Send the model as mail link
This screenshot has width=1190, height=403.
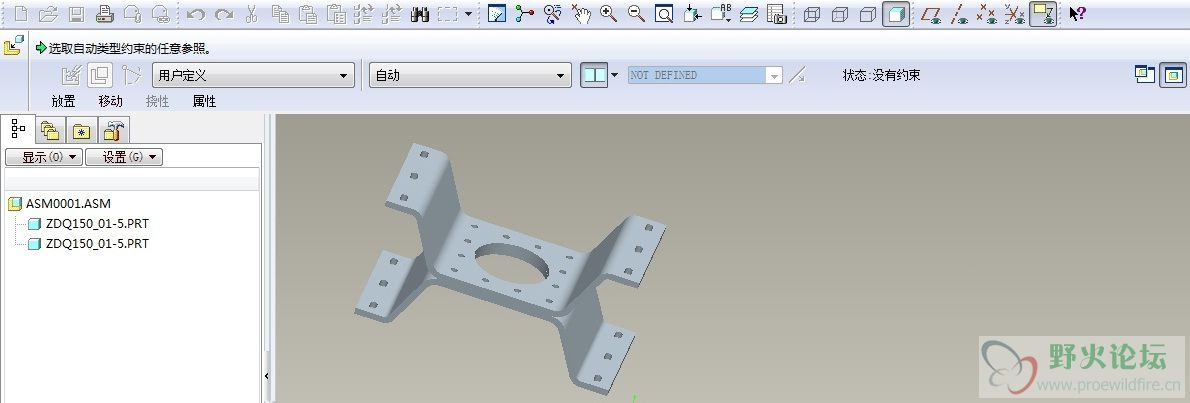160,14
